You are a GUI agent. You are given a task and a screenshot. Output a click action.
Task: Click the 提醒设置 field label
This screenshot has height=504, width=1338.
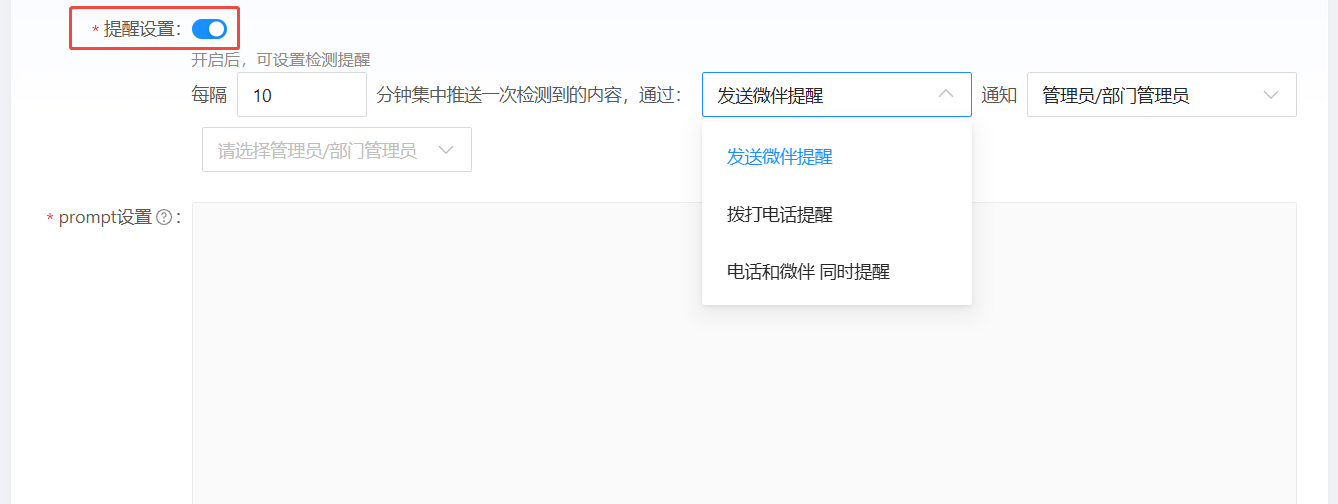141,29
